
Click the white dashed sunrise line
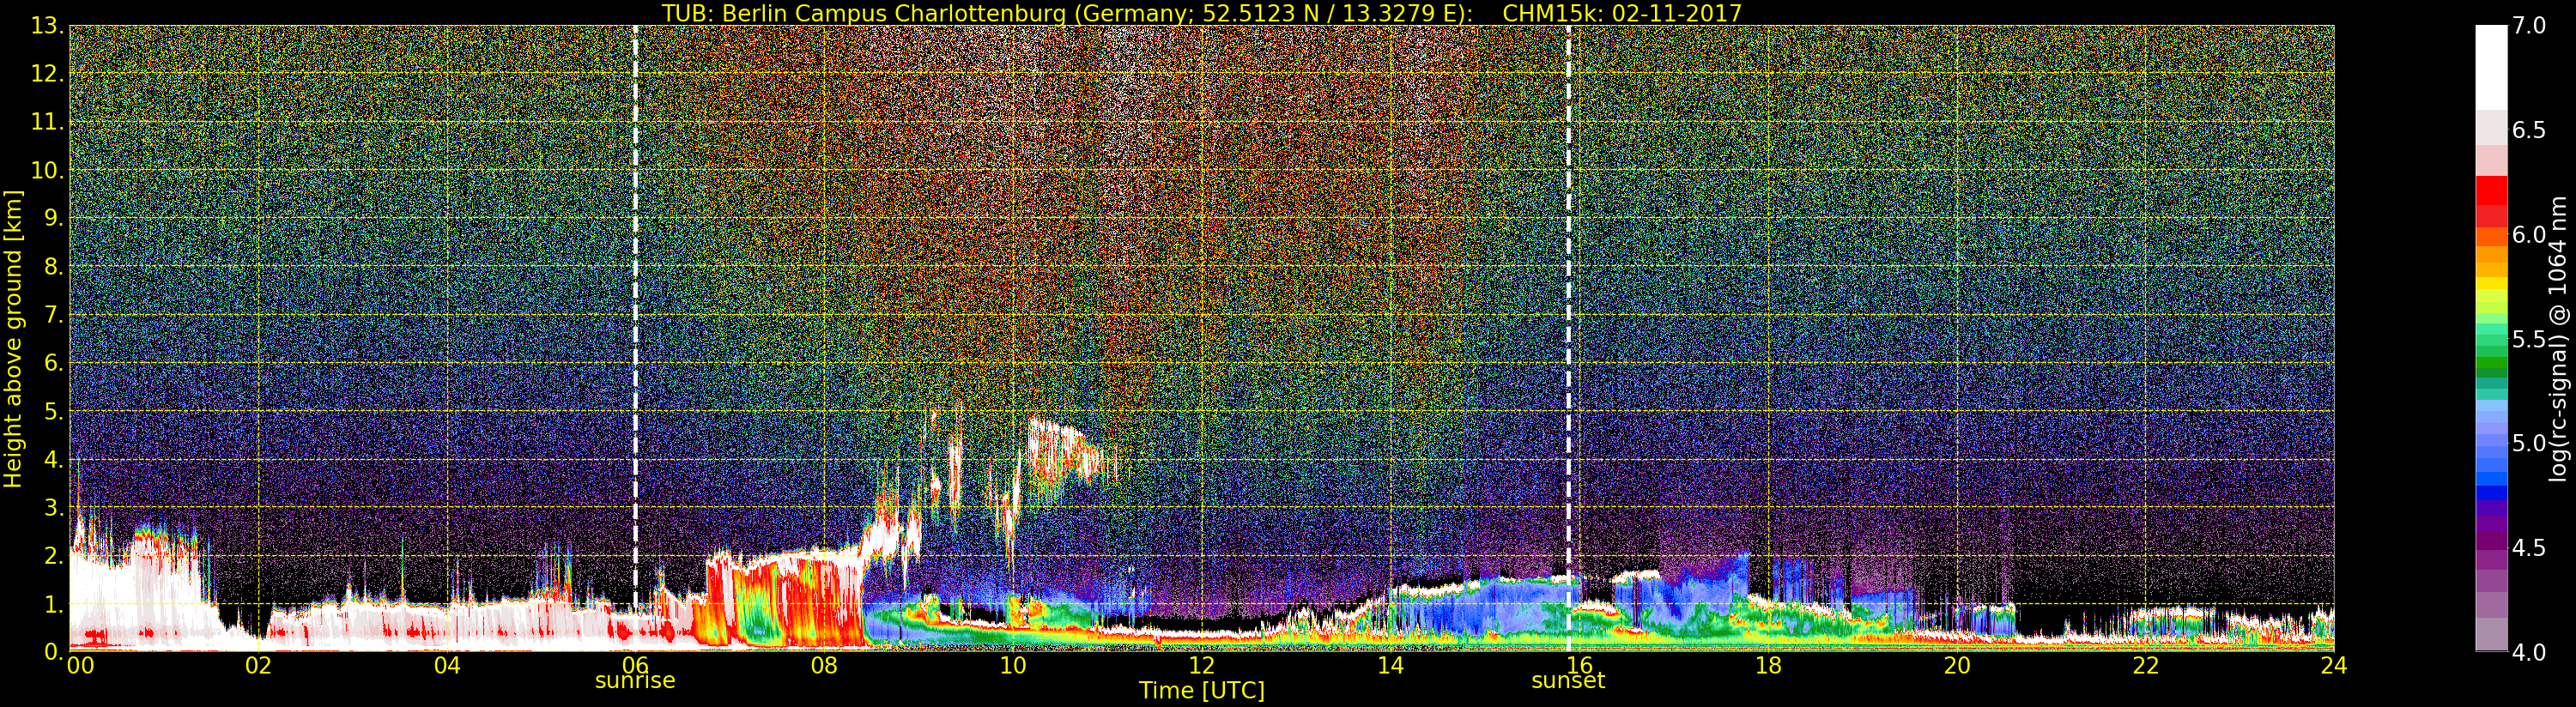(x=635, y=300)
